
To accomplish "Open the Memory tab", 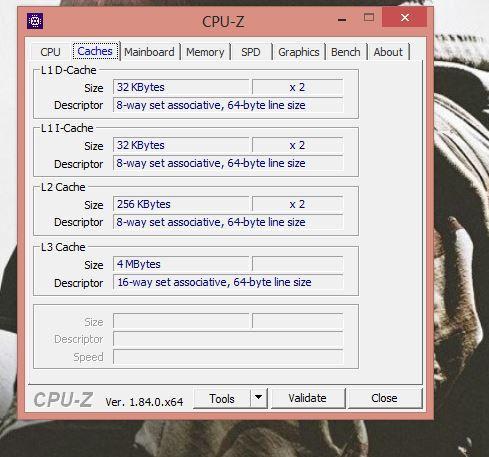I will (x=205, y=52).
